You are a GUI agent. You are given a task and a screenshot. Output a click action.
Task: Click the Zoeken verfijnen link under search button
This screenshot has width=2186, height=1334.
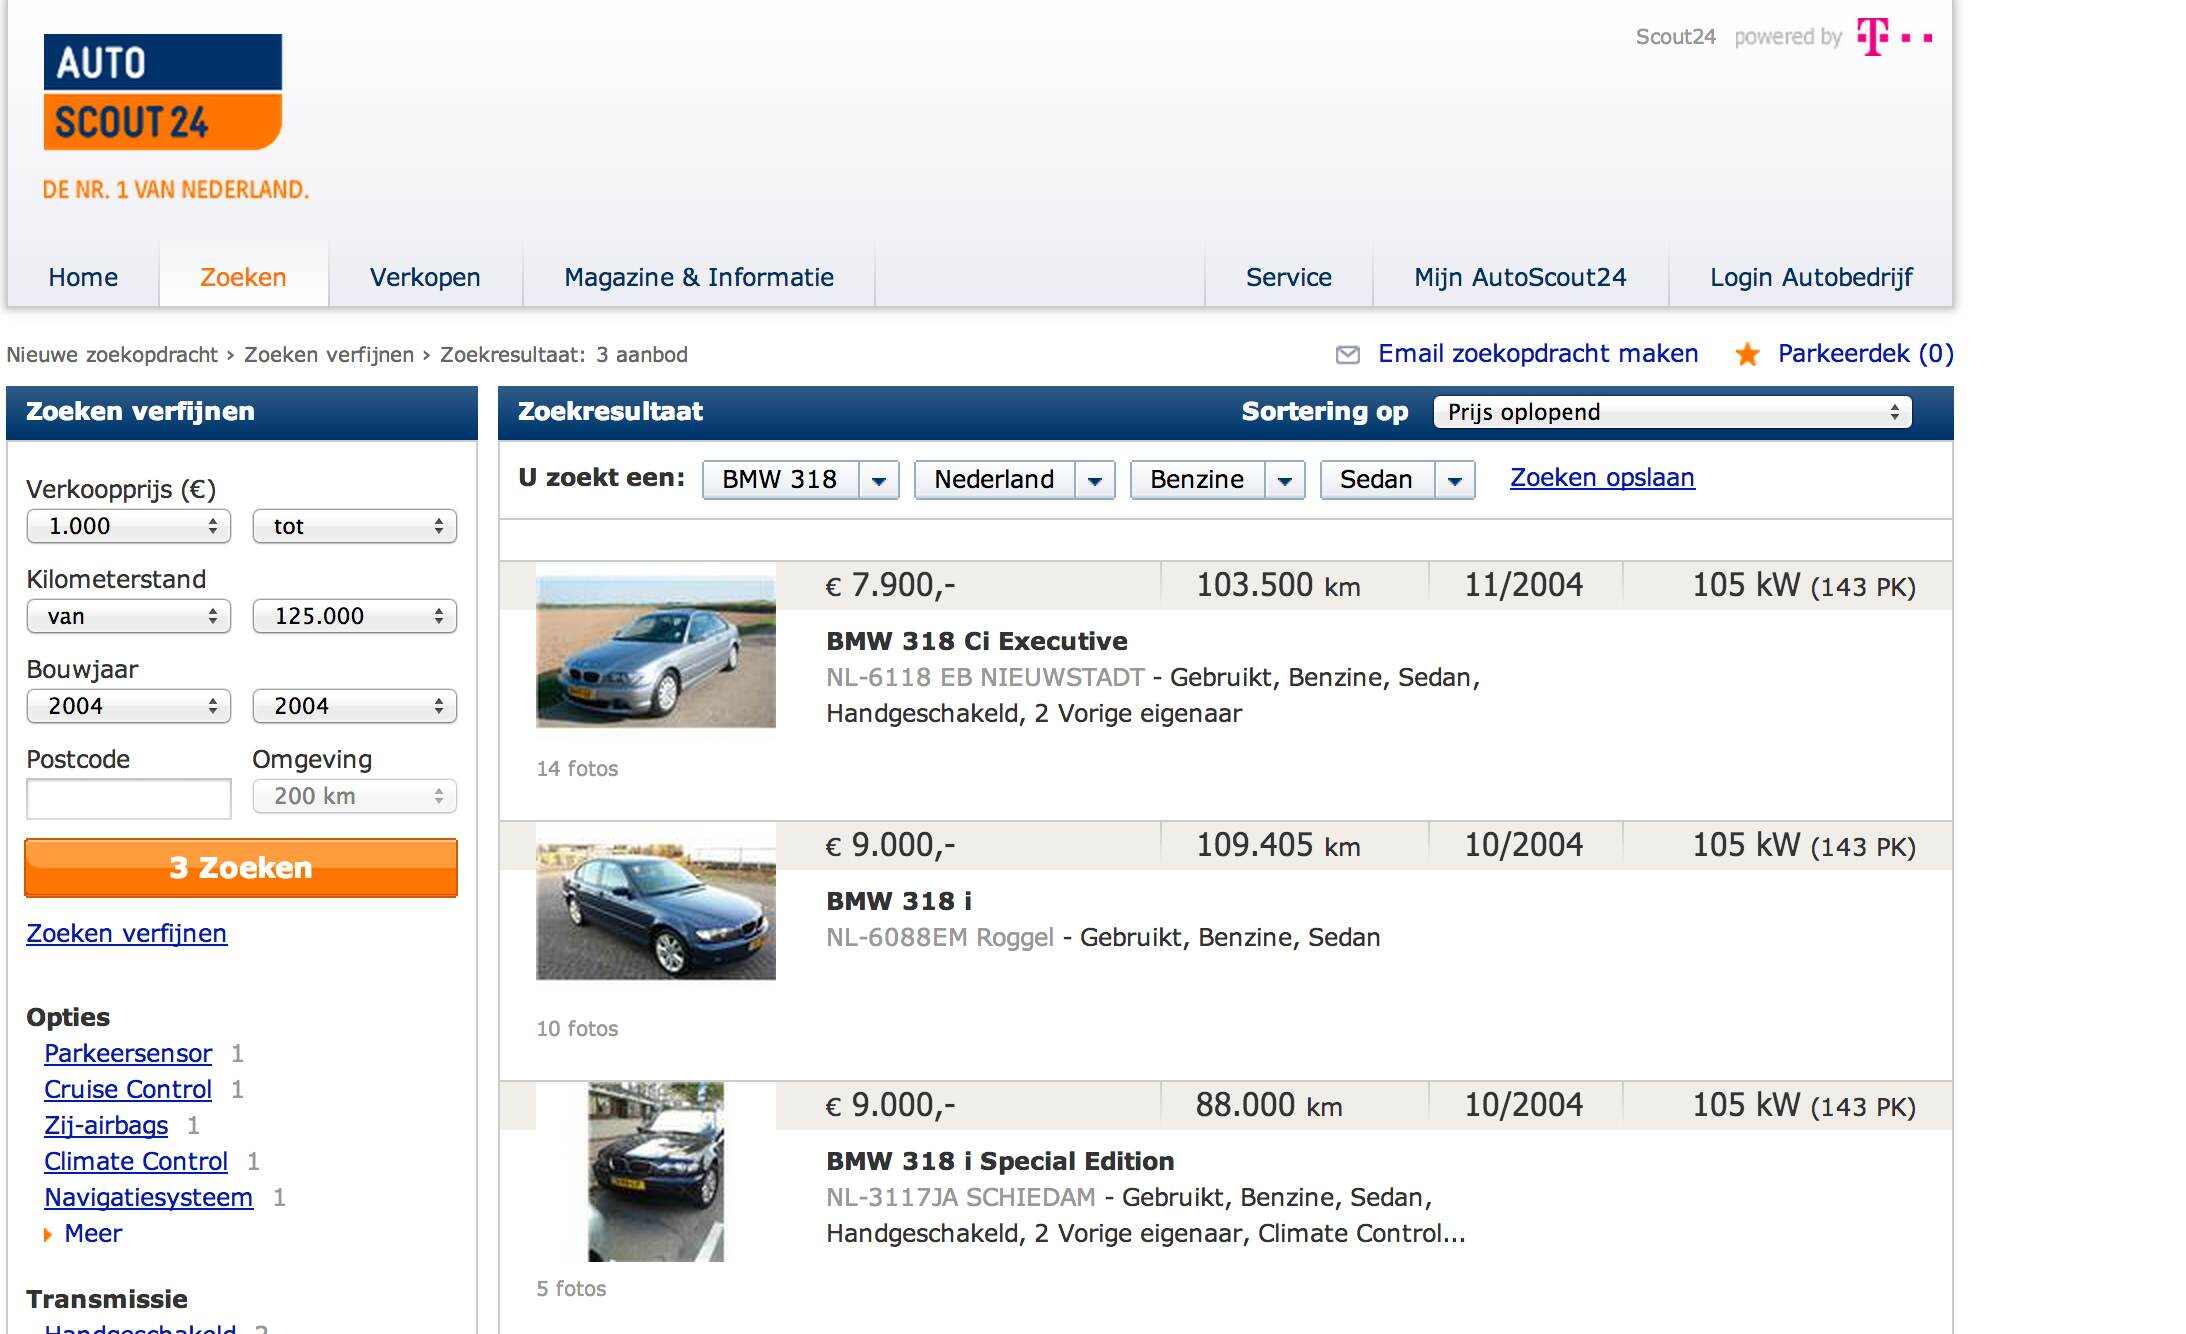tap(126, 933)
